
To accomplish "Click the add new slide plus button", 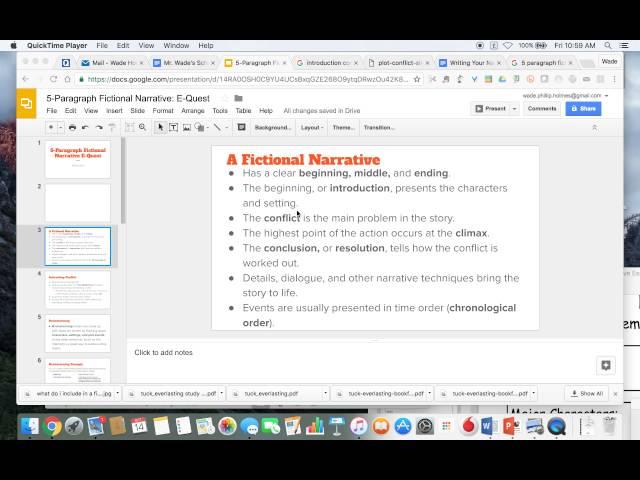I will [x=51, y=127].
